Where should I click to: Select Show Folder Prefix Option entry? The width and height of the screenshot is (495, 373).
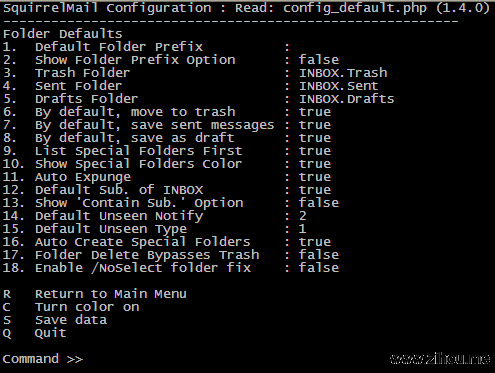(171, 60)
